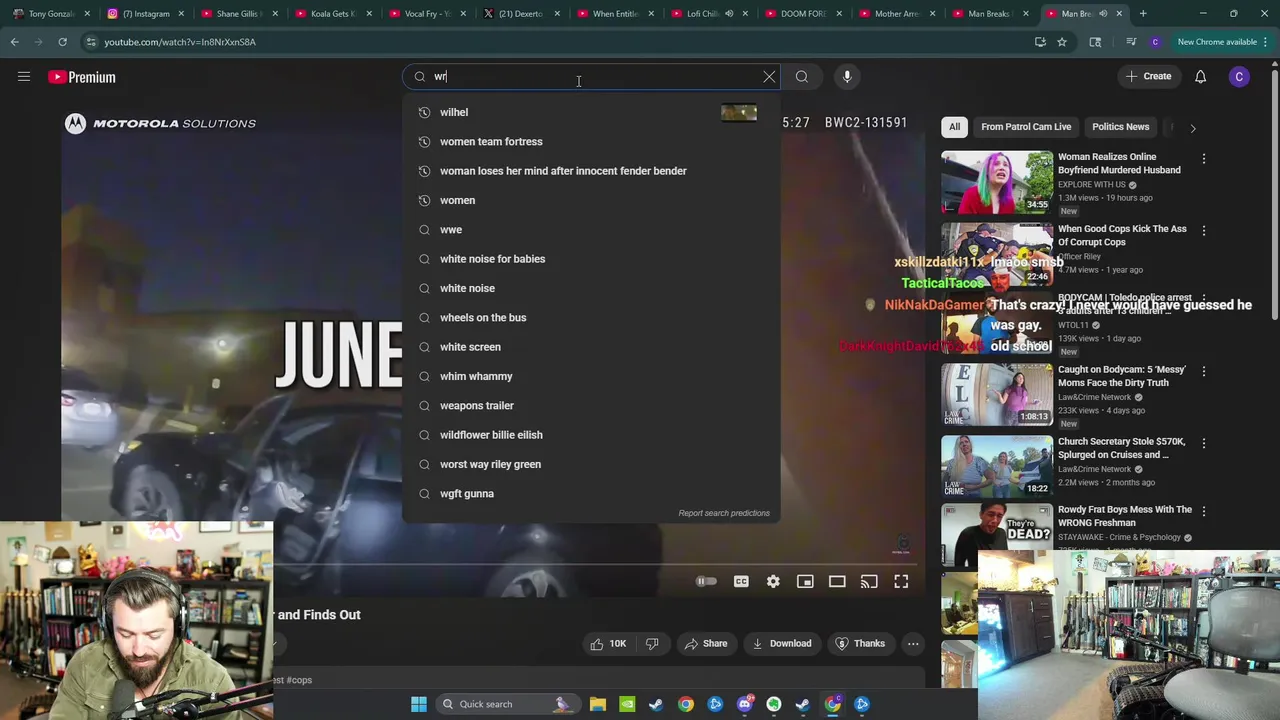Image resolution: width=1280 pixels, height=720 pixels.
Task: Select 'From Patrol Cam Live' chip
Action: [x=1026, y=127]
